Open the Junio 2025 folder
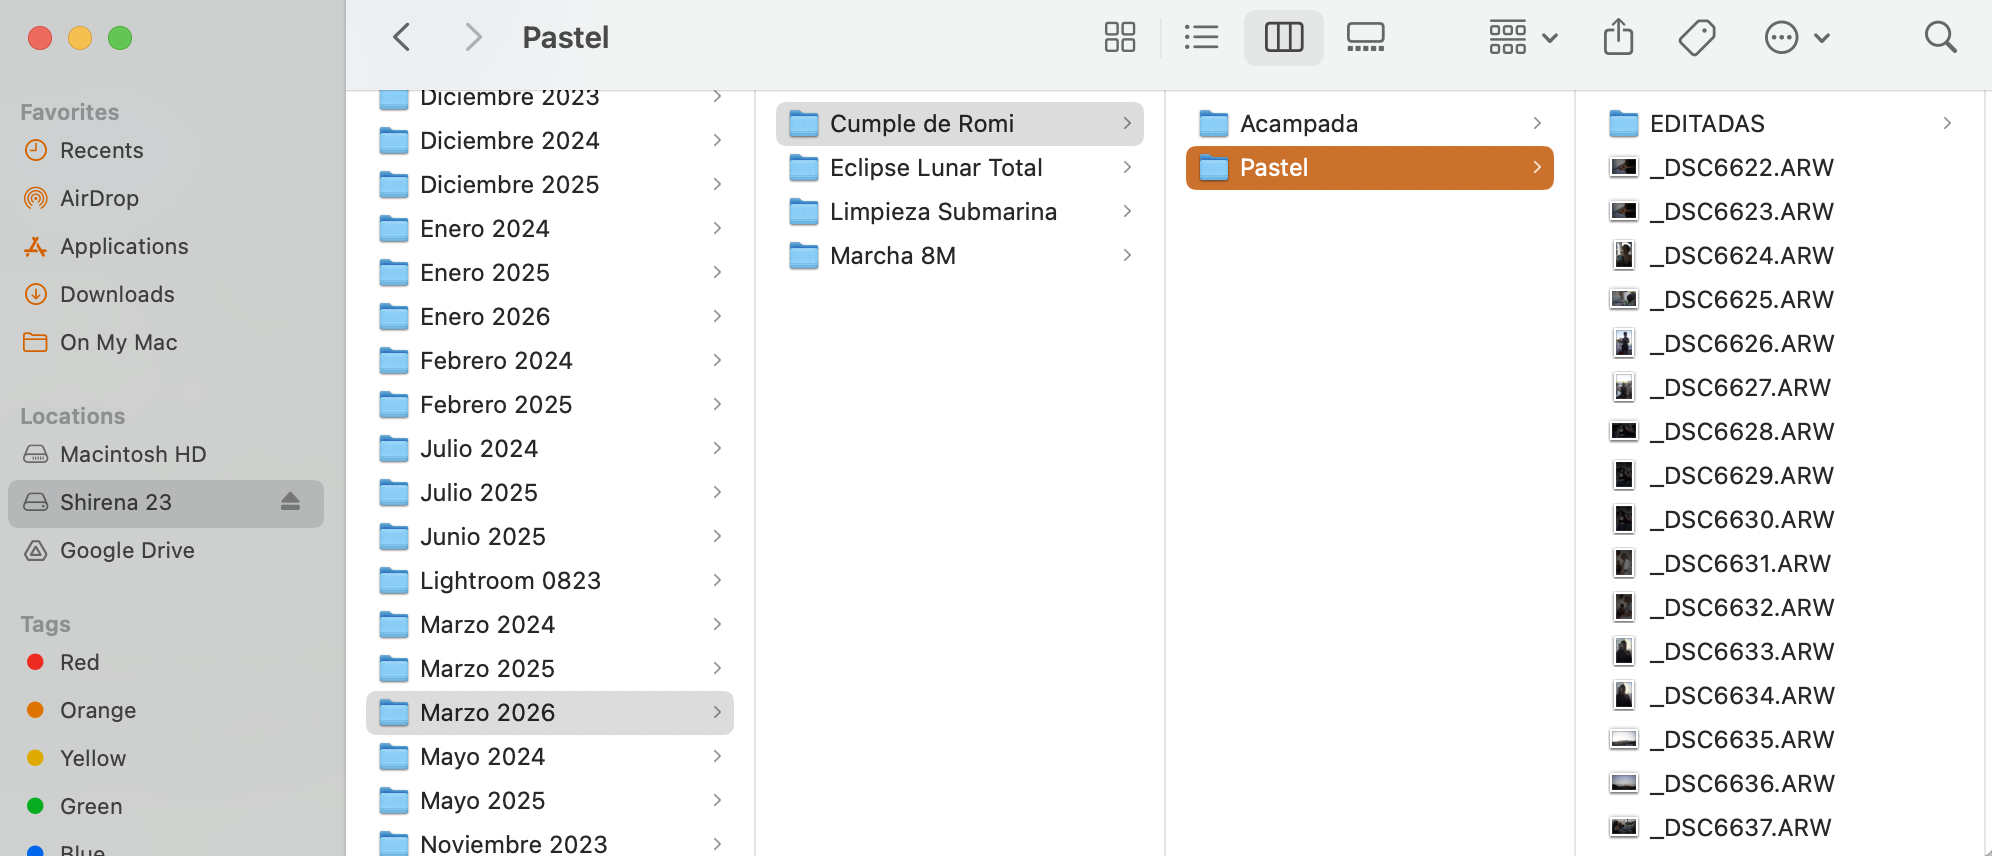This screenshot has height=856, width=1992. pyautogui.click(x=550, y=537)
